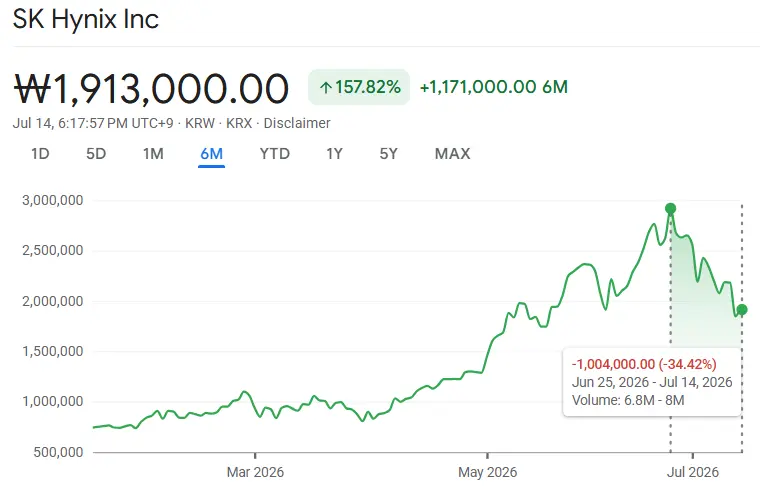Click the 3,000,000 y-axis label
Image resolution: width=760 pixels, height=492 pixels.
click(52, 200)
